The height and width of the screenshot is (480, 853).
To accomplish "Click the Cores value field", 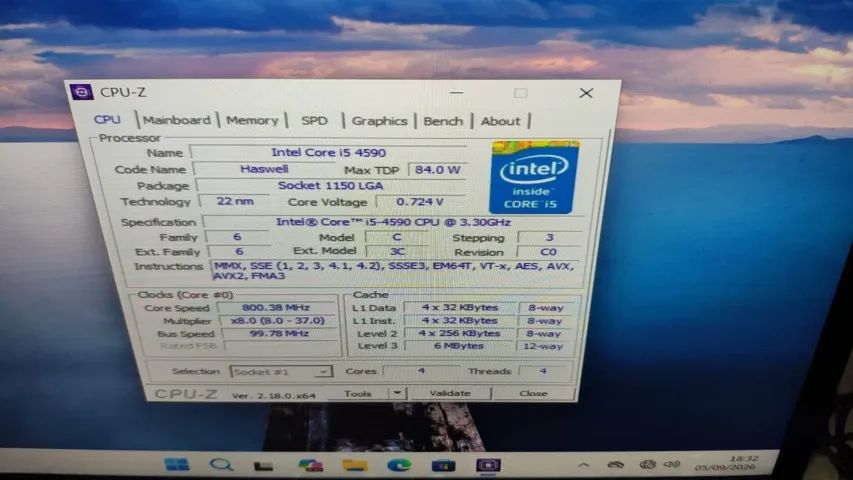I will [421, 371].
